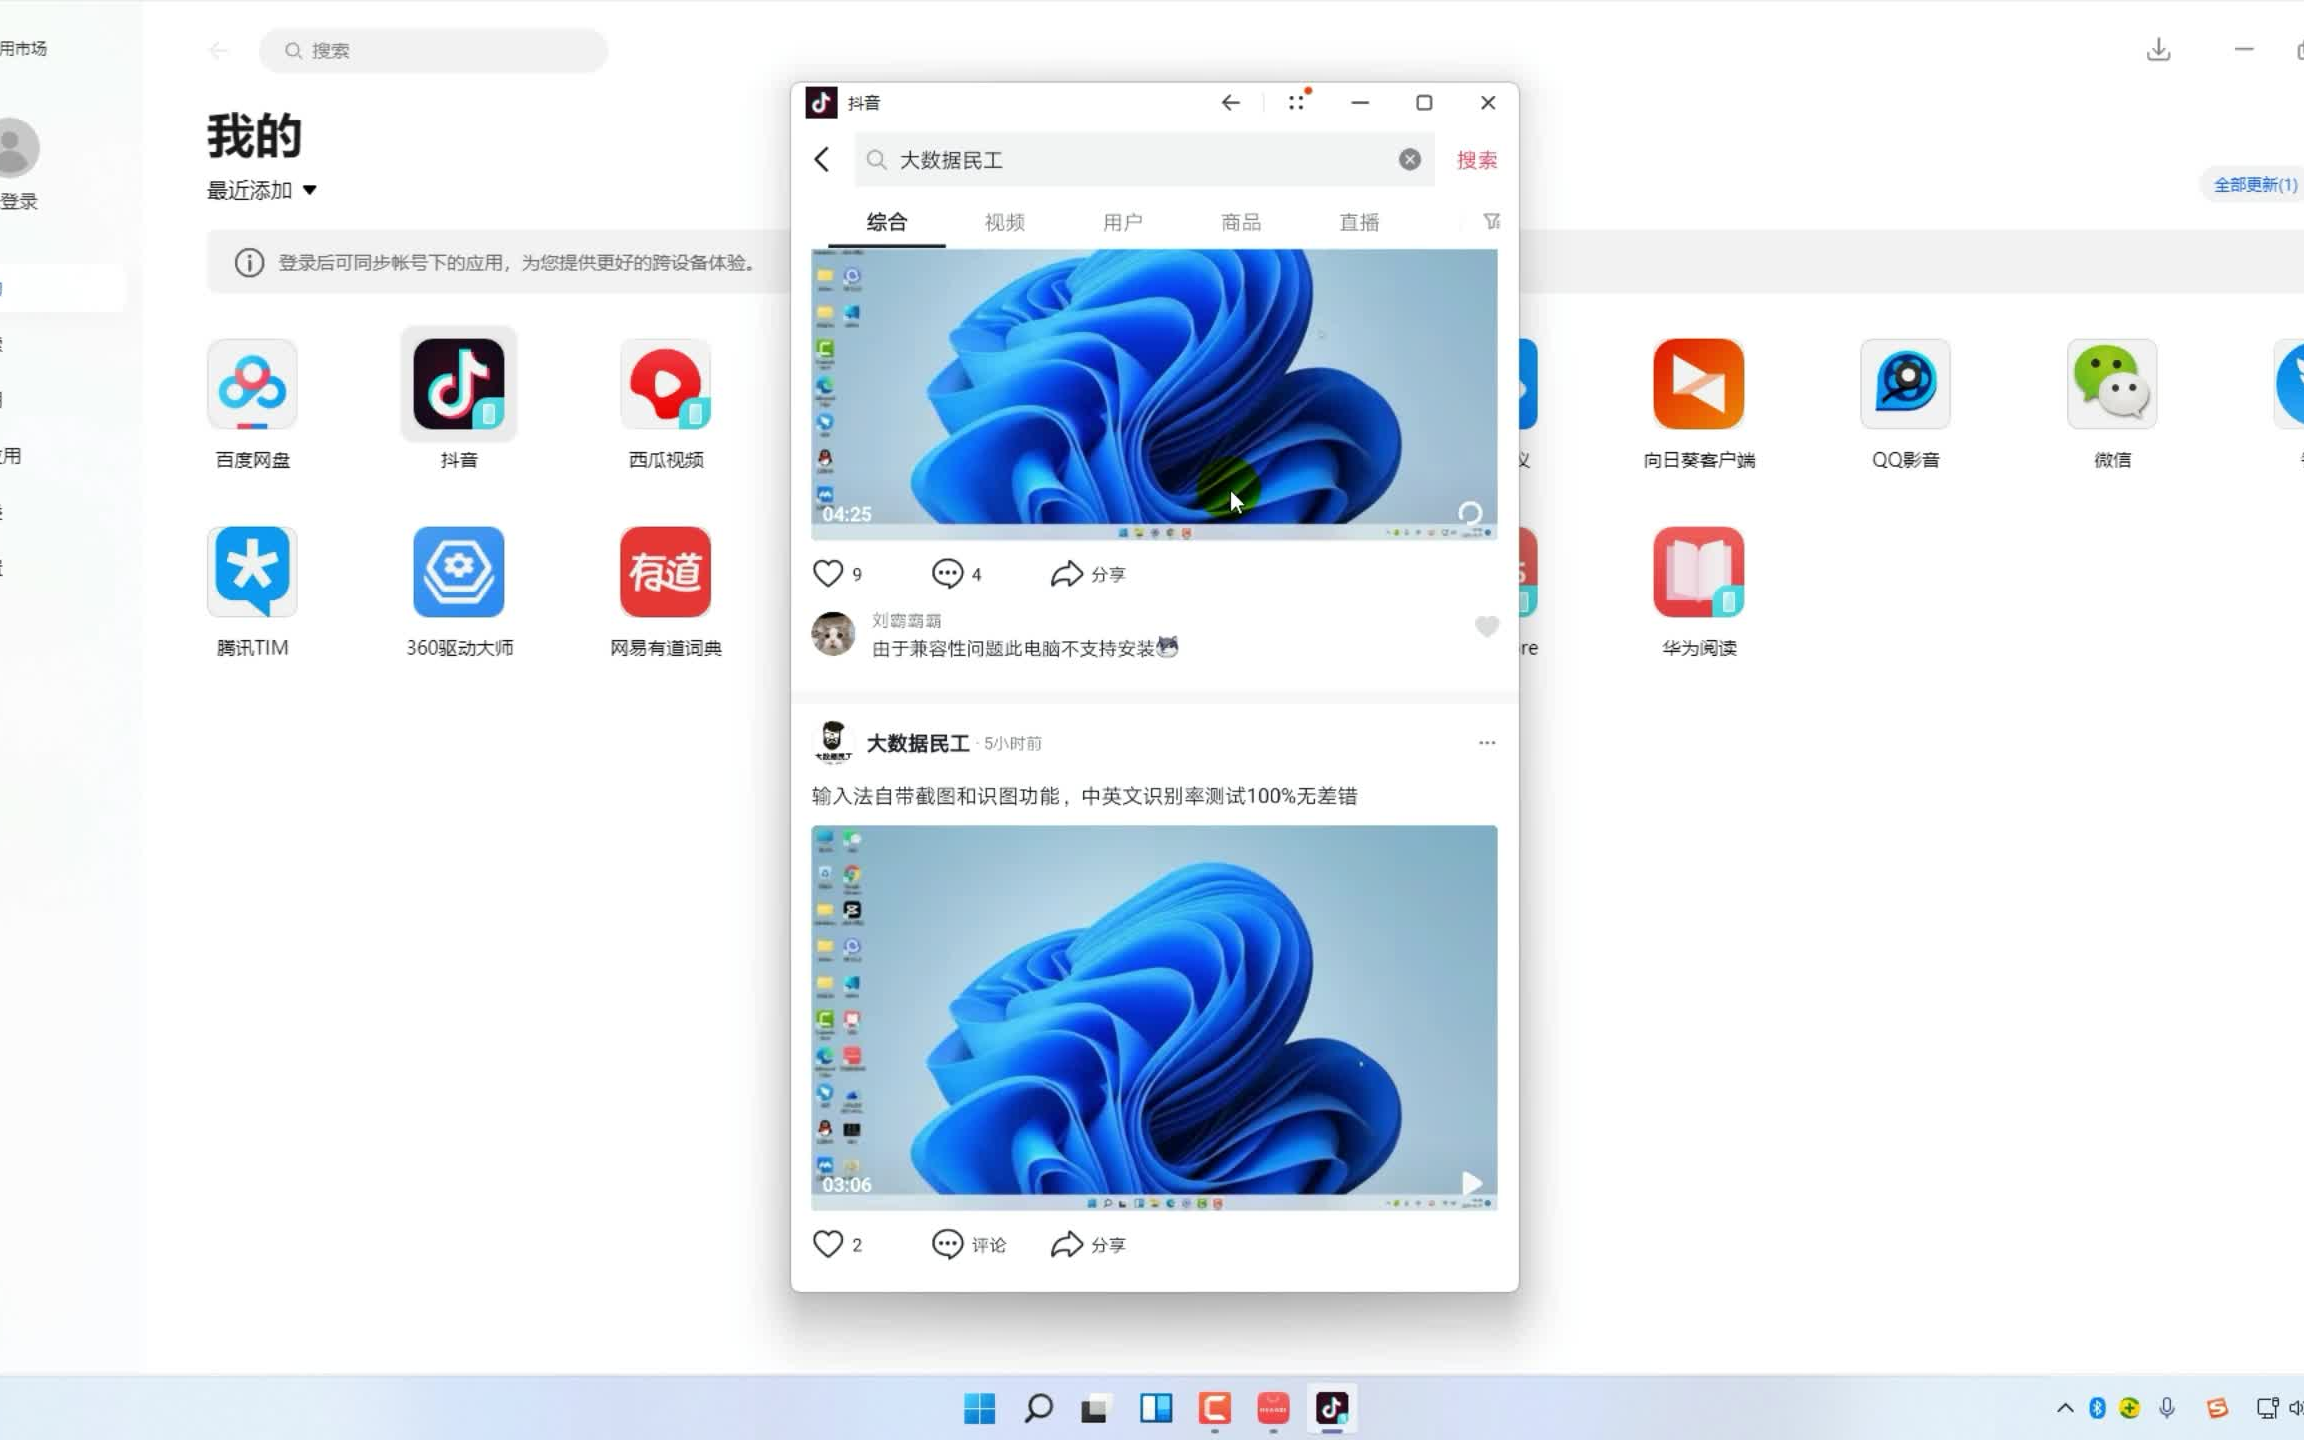
Task: Open the filter icon in Douyin search results
Action: pyautogui.click(x=1491, y=221)
